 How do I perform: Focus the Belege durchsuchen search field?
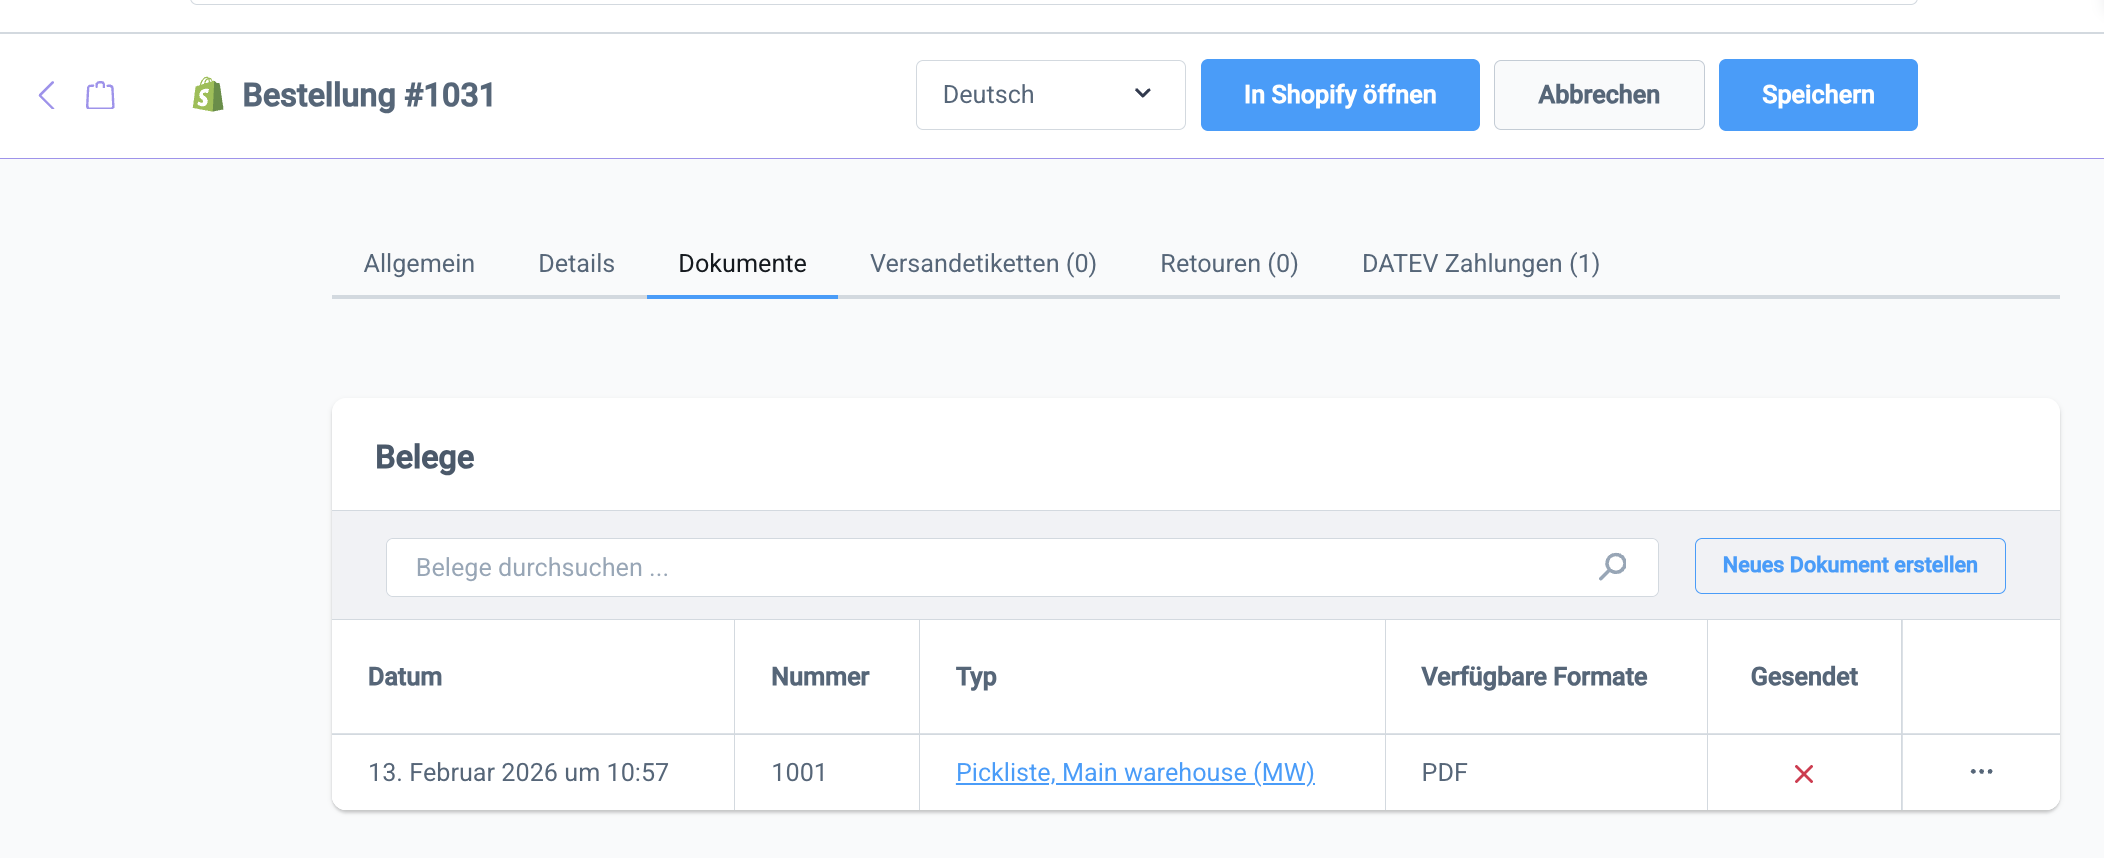tap(990, 568)
